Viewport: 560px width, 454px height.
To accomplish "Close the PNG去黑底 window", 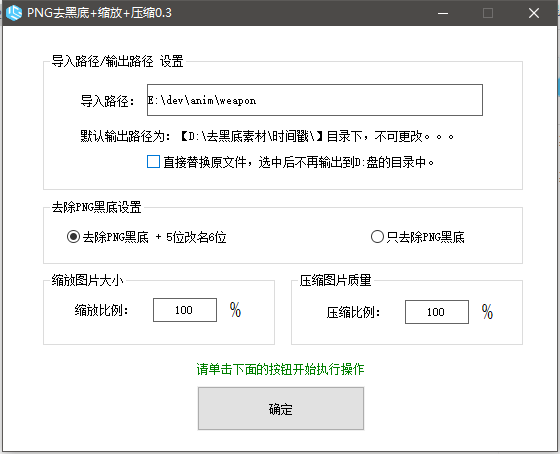I will click(x=534, y=13).
